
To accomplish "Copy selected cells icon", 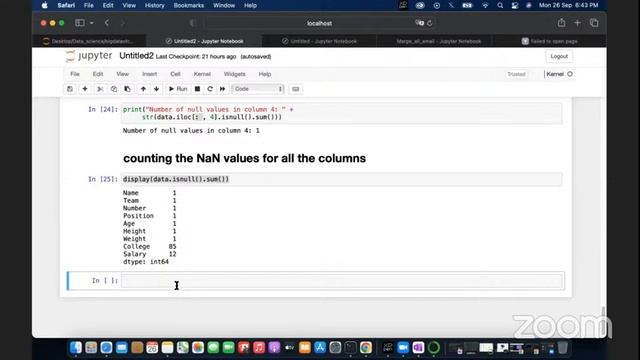I will [114, 89].
